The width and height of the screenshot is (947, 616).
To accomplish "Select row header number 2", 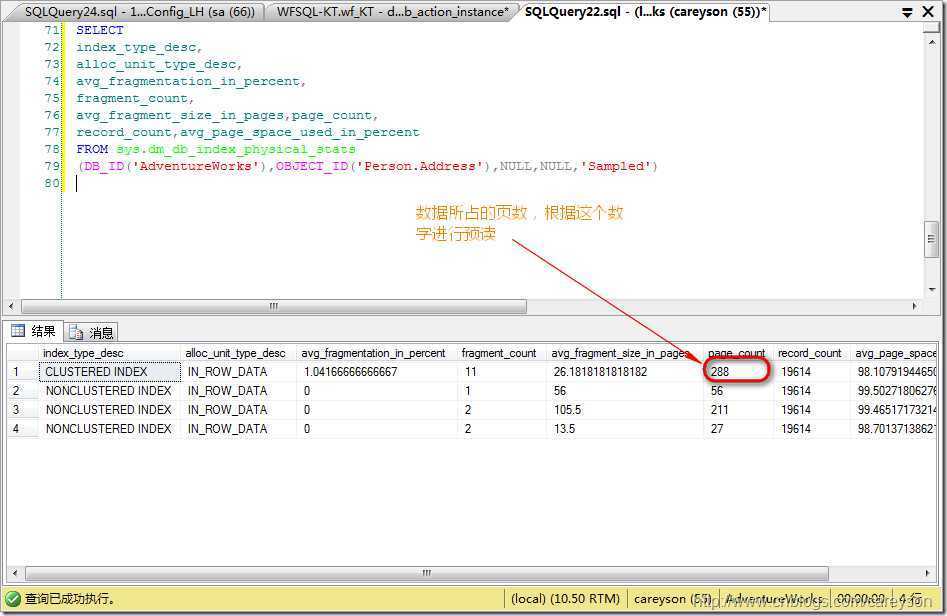I will 23,391.
